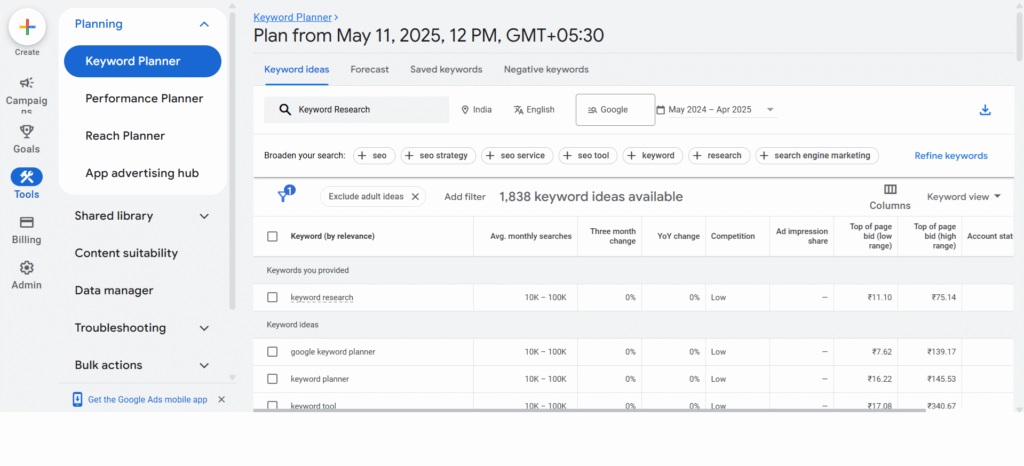Click Add filter

(465, 196)
